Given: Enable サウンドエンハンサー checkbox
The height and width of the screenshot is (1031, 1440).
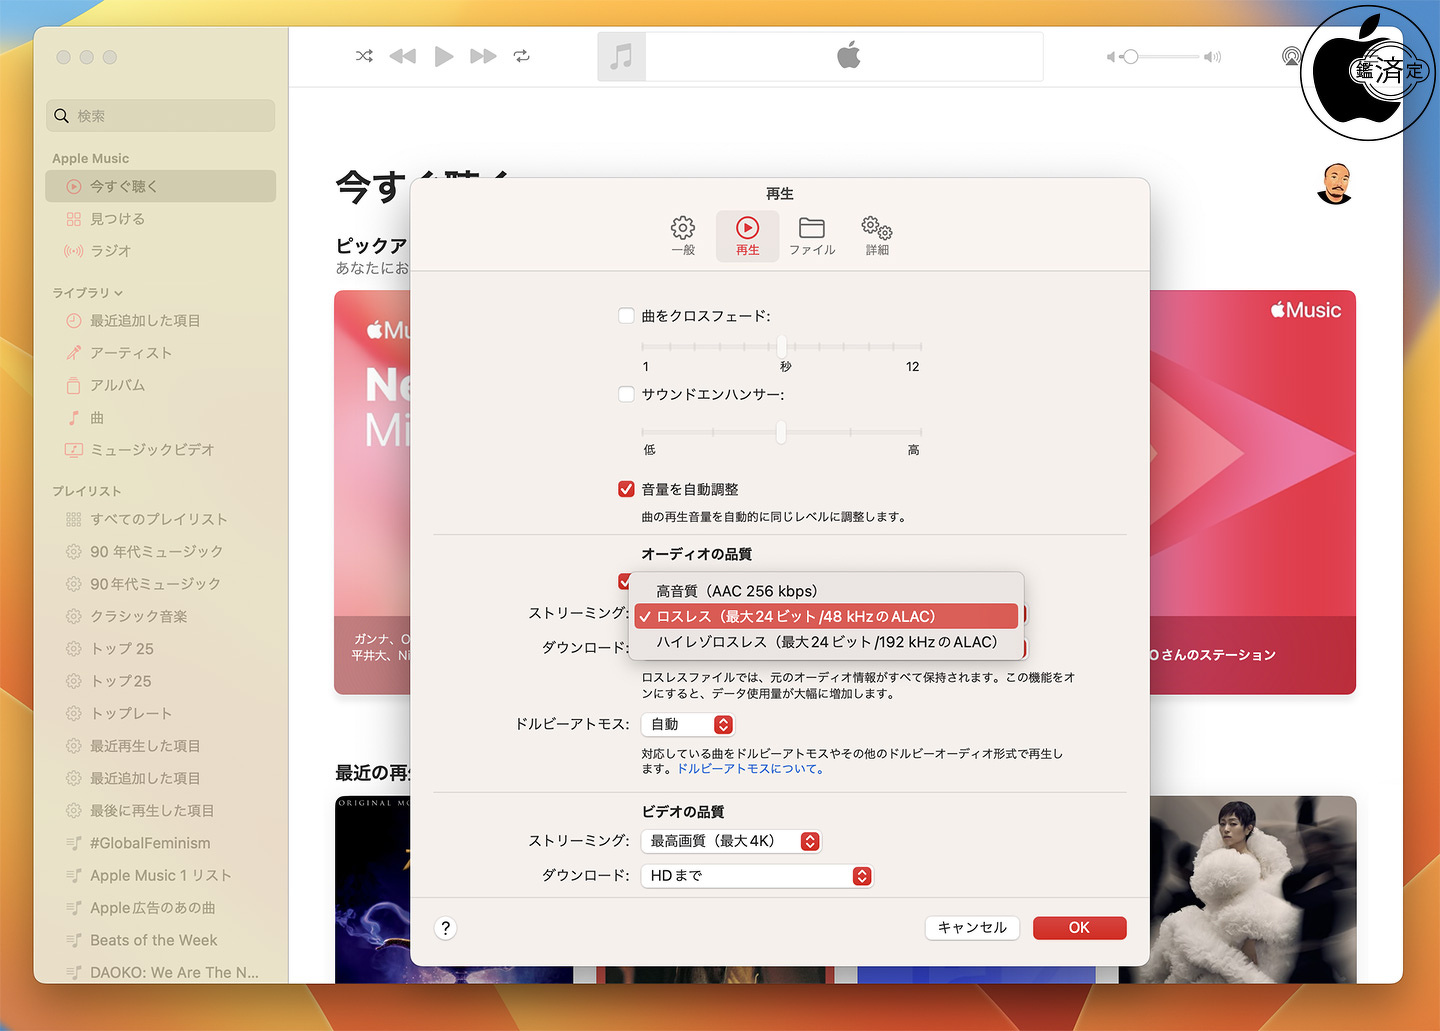Looking at the screenshot, I should pos(626,394).
